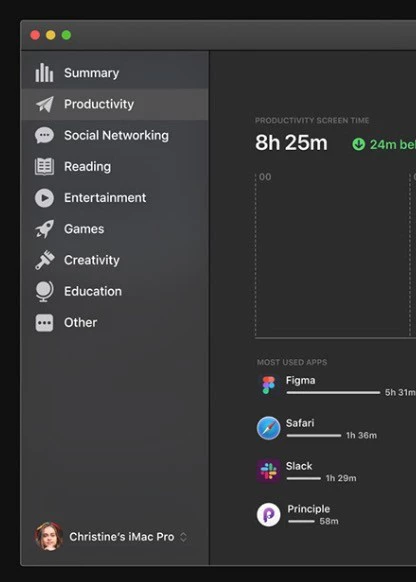
Task: Click the Creativity paintbrush icon
Action: point(45,260)
